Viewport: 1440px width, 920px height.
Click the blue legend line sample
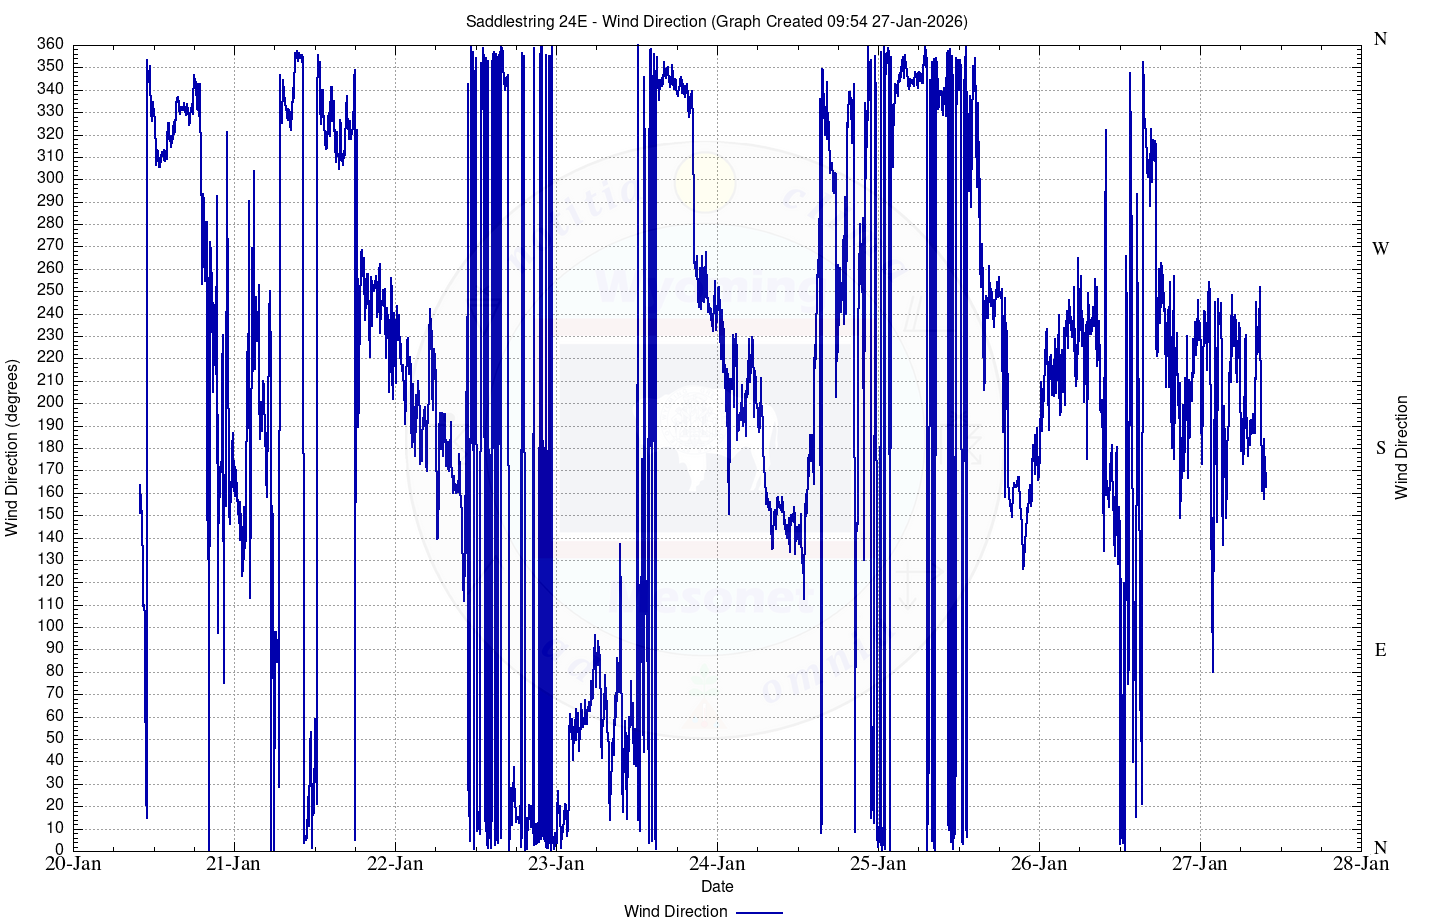tap(759, 911)
